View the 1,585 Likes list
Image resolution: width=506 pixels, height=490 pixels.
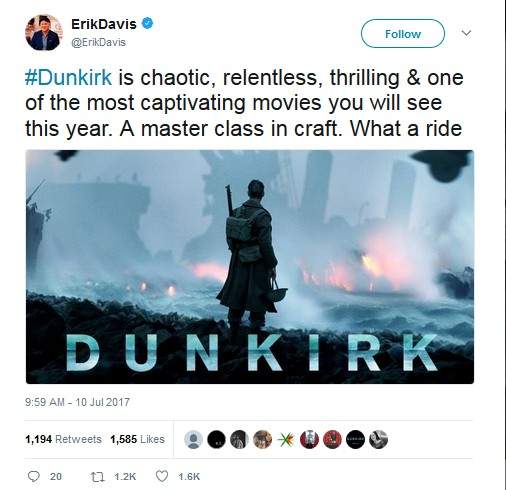(137, 439)
